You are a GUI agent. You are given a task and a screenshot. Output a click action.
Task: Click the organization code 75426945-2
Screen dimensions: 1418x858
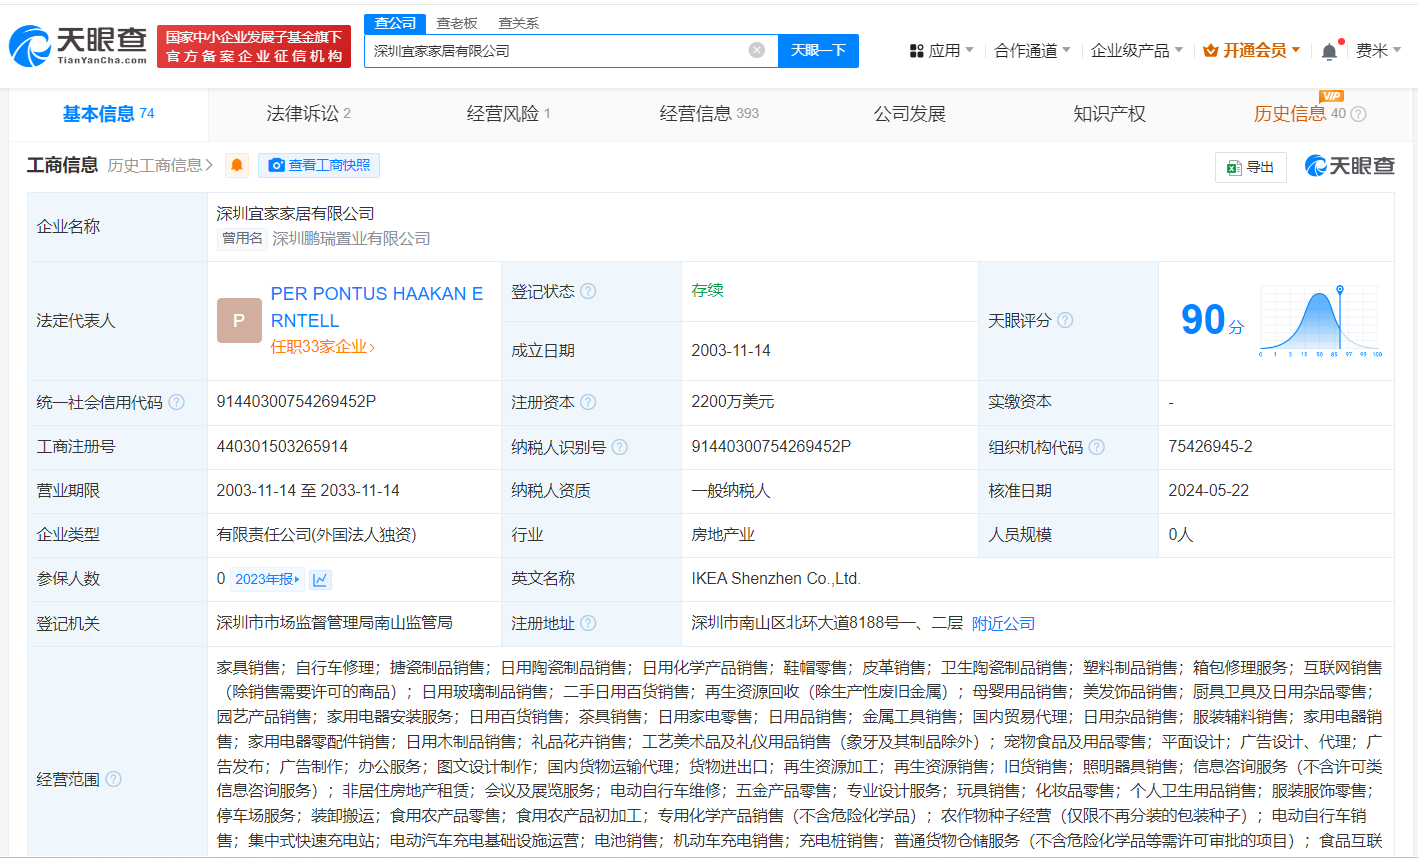tap(1210, 446)
